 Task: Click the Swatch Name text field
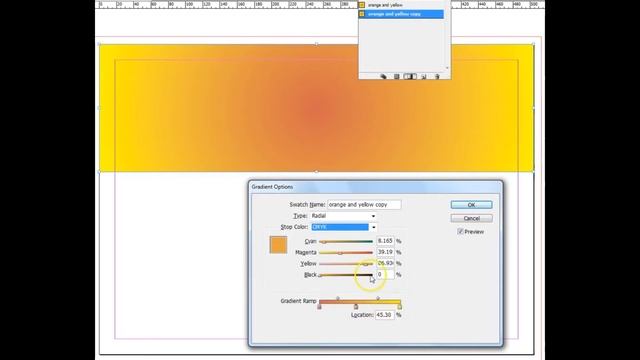[364, 204]
